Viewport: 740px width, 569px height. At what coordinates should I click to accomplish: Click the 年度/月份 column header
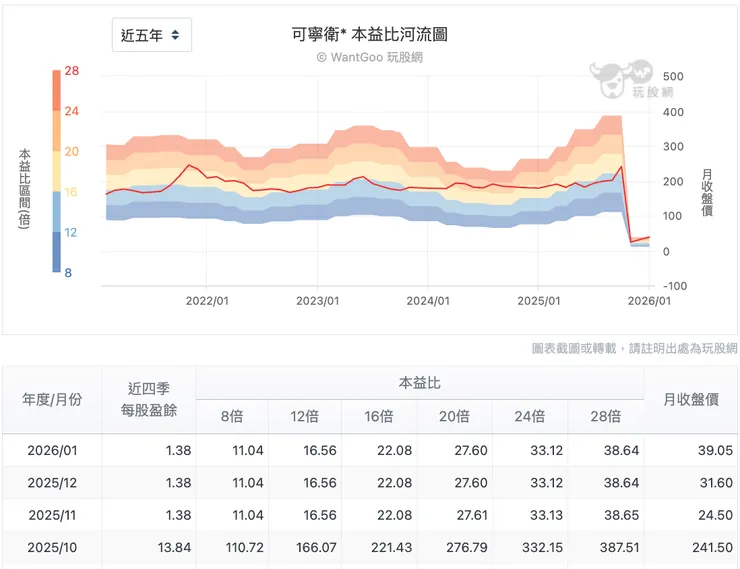[52, 400]
